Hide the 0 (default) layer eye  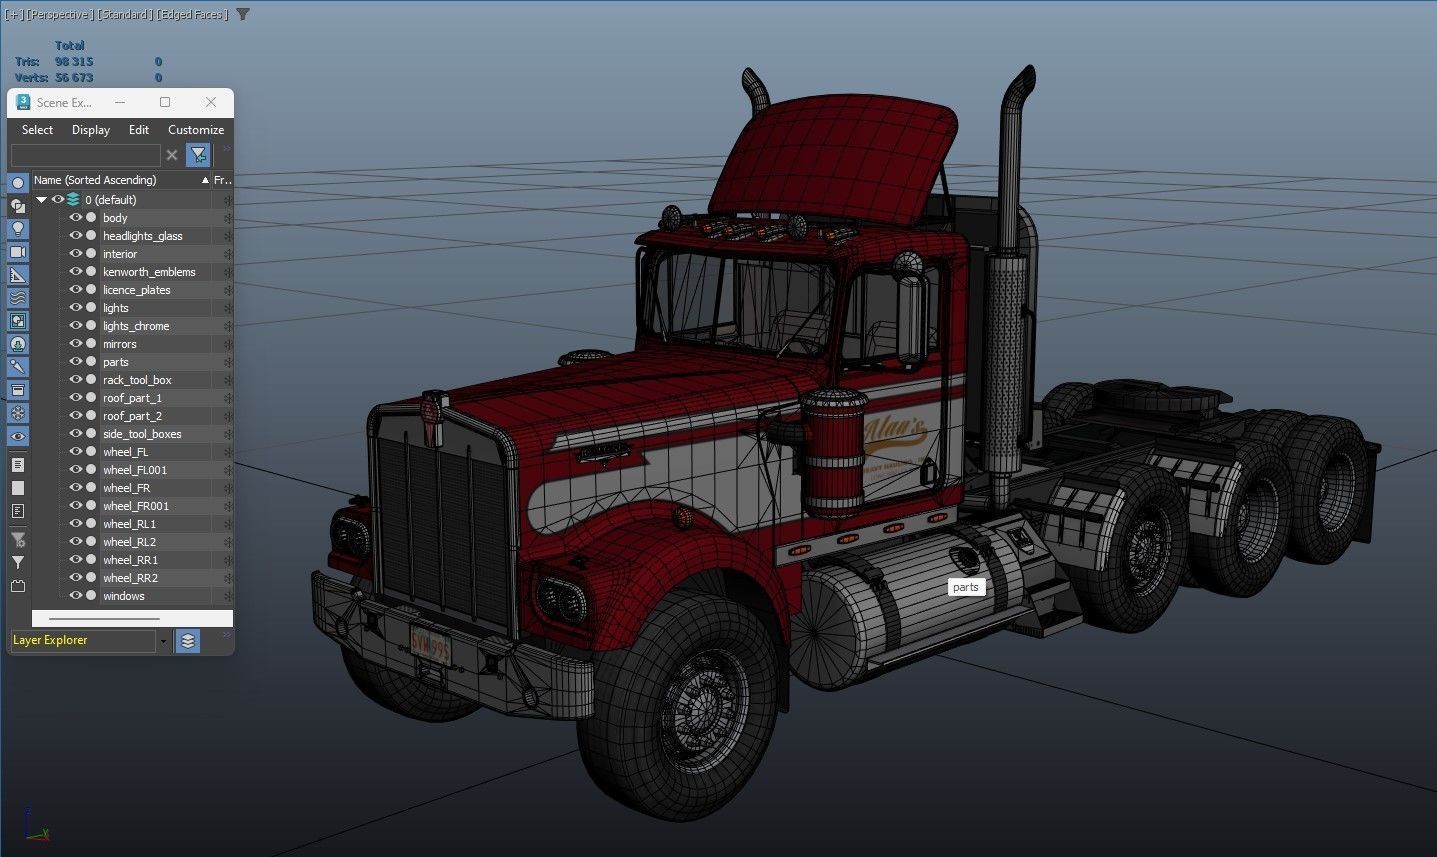[x=58, y=200]
